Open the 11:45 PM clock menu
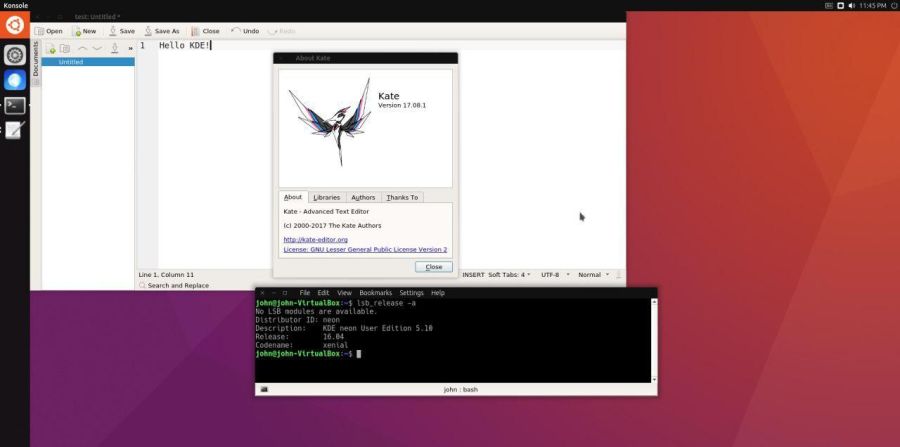Image resolution: width=900 pixels, height=447 pixels. (873, 5)
